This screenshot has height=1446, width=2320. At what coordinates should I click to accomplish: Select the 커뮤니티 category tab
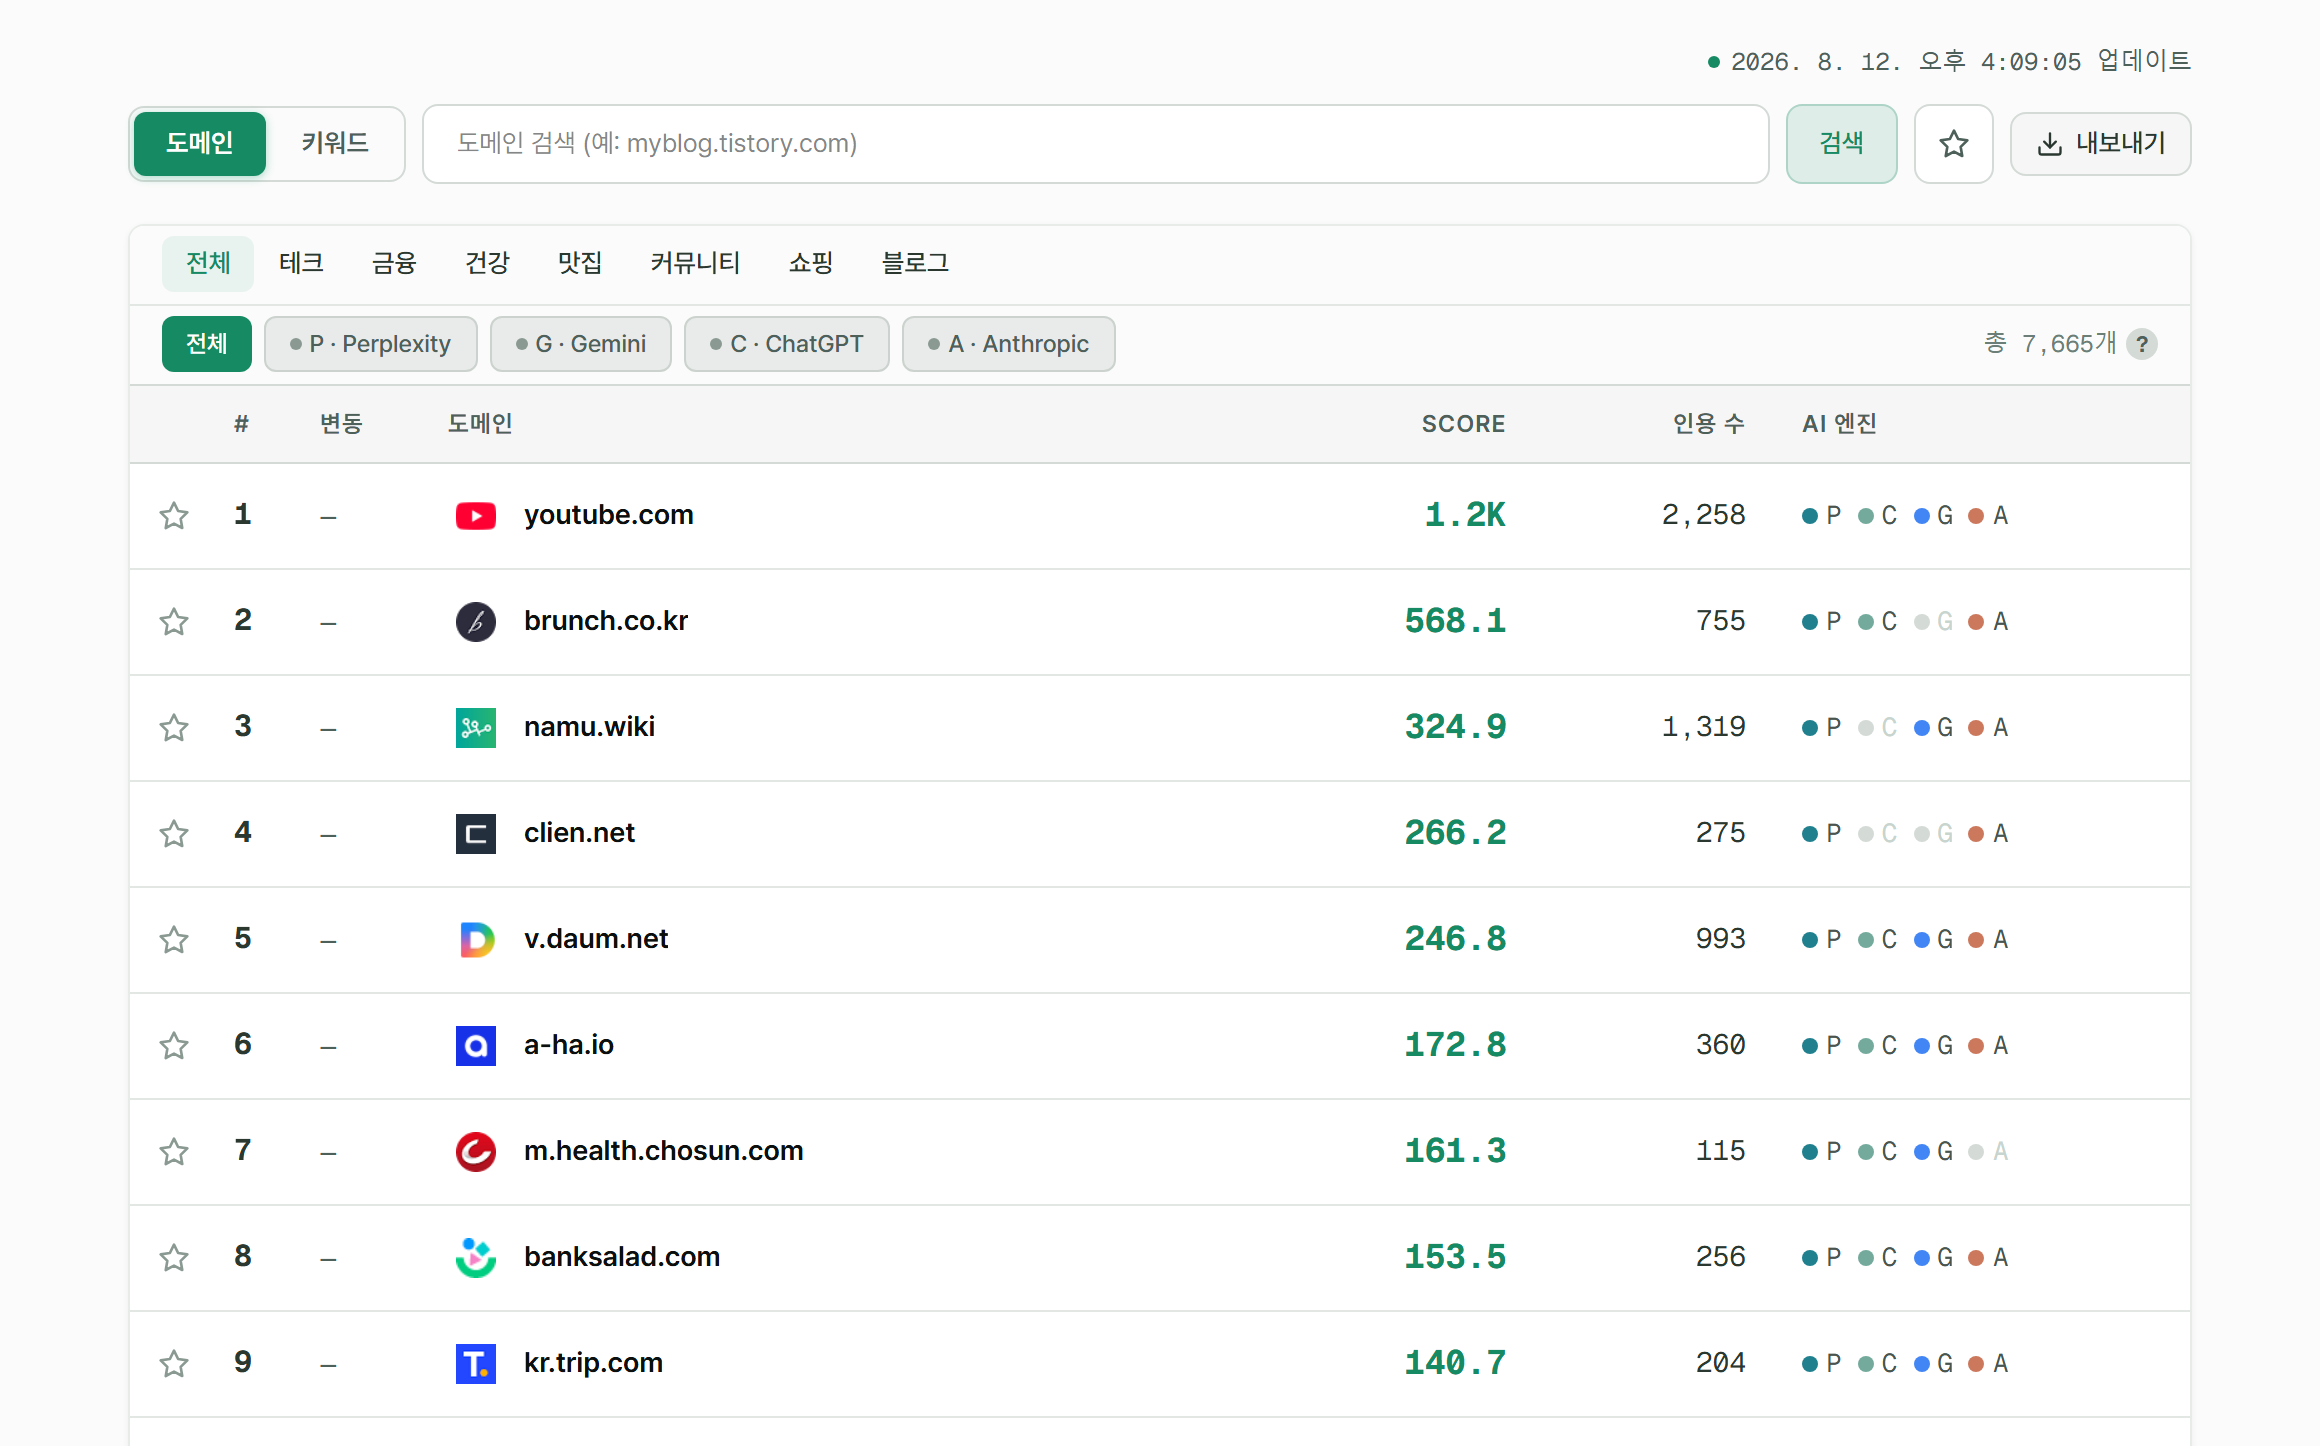click(696, 264)
